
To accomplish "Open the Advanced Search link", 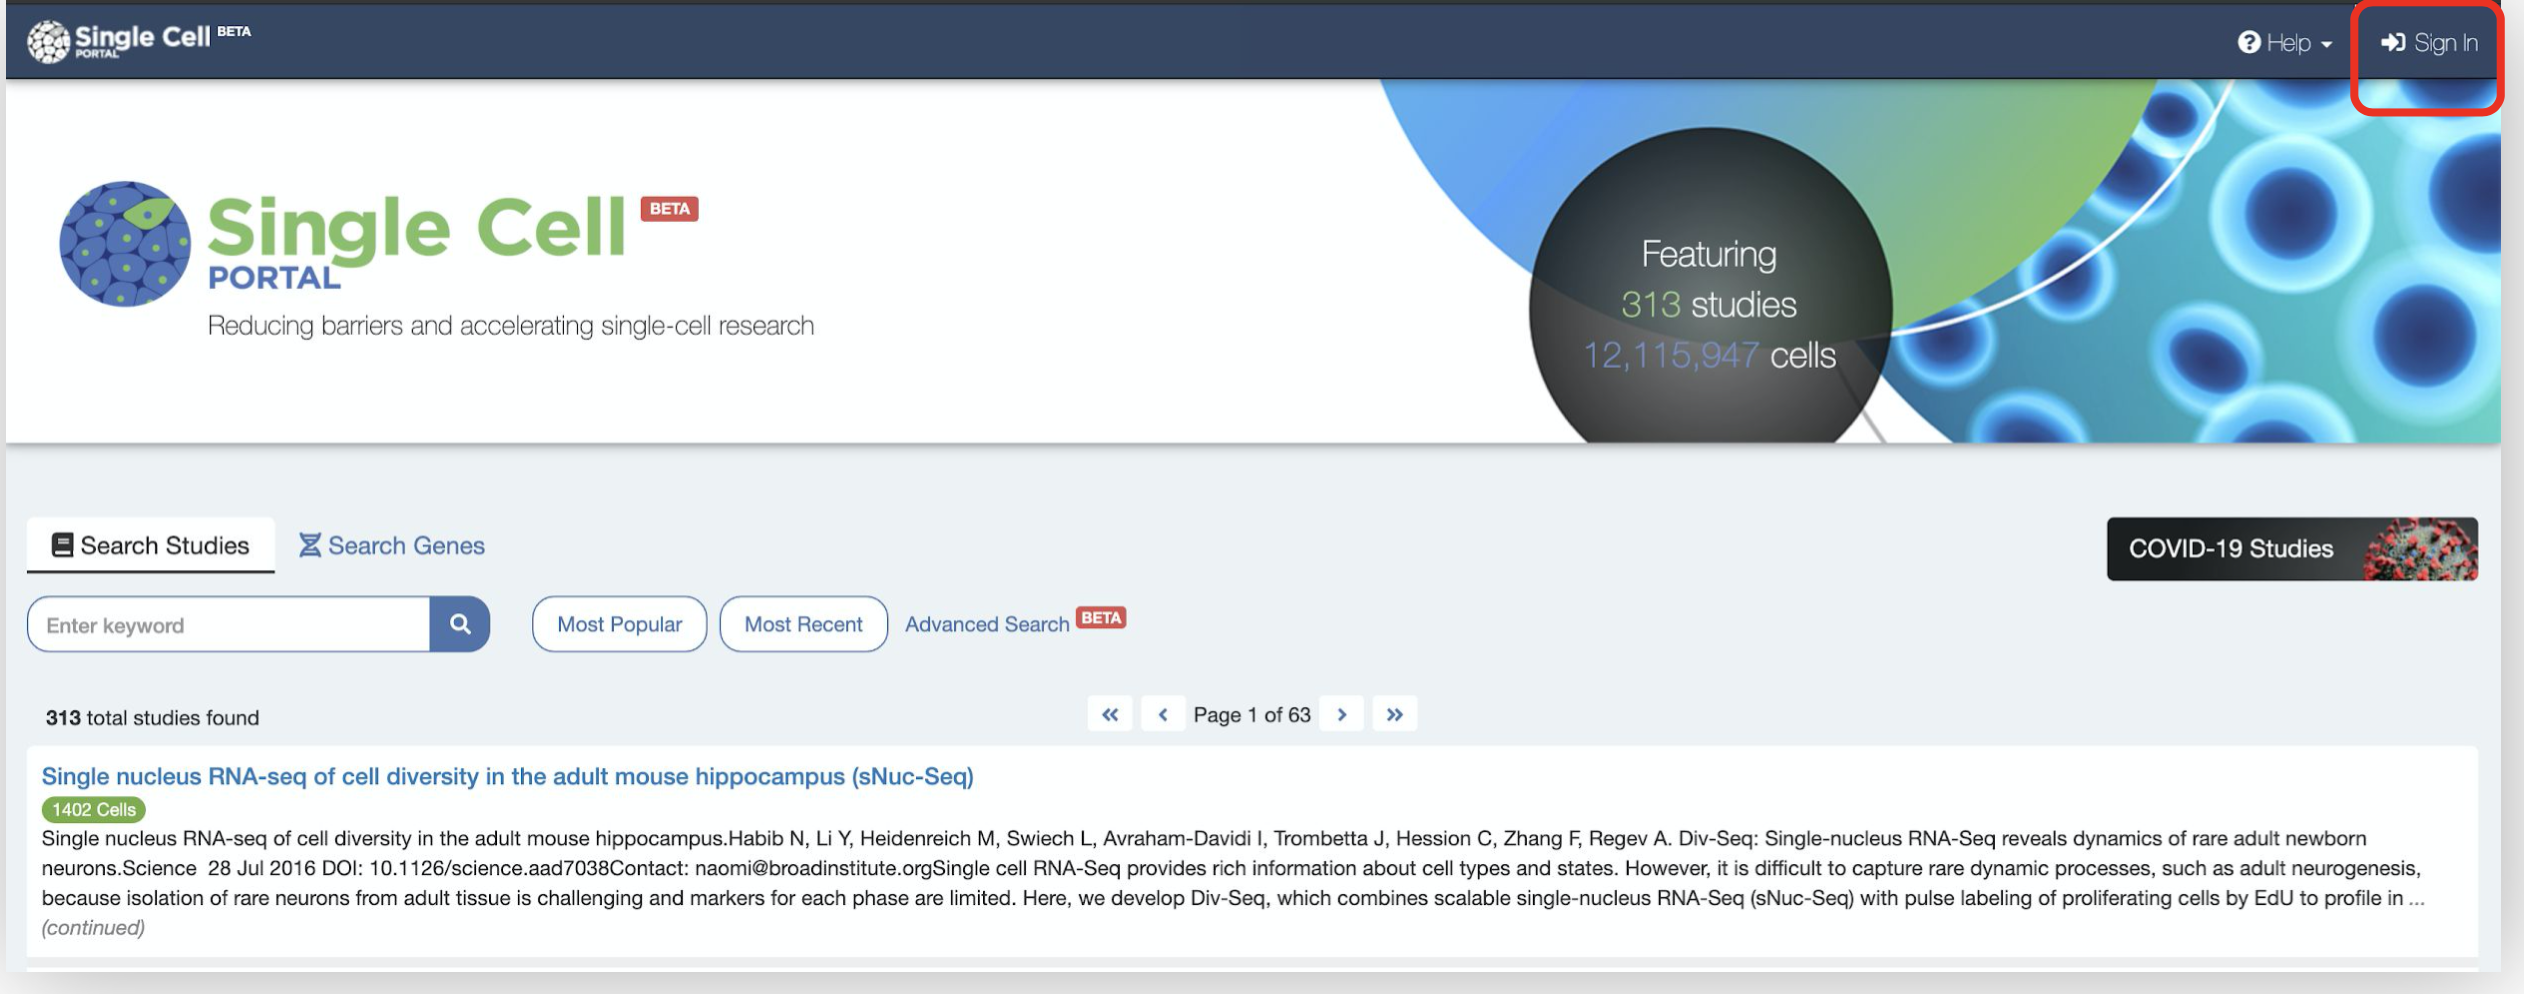I will [987, 624].
